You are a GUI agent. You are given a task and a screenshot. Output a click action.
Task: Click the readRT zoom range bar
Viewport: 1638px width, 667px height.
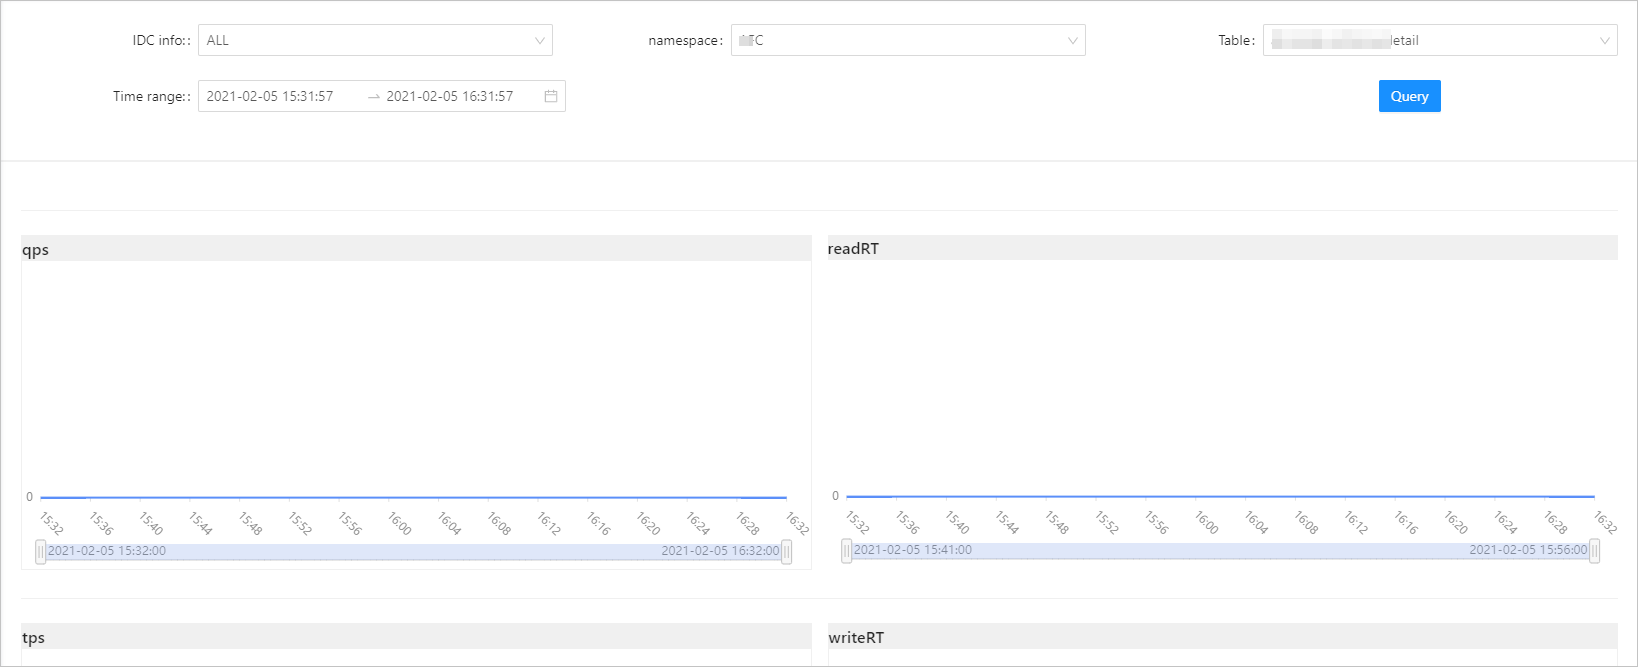(x=1220, y=550)
